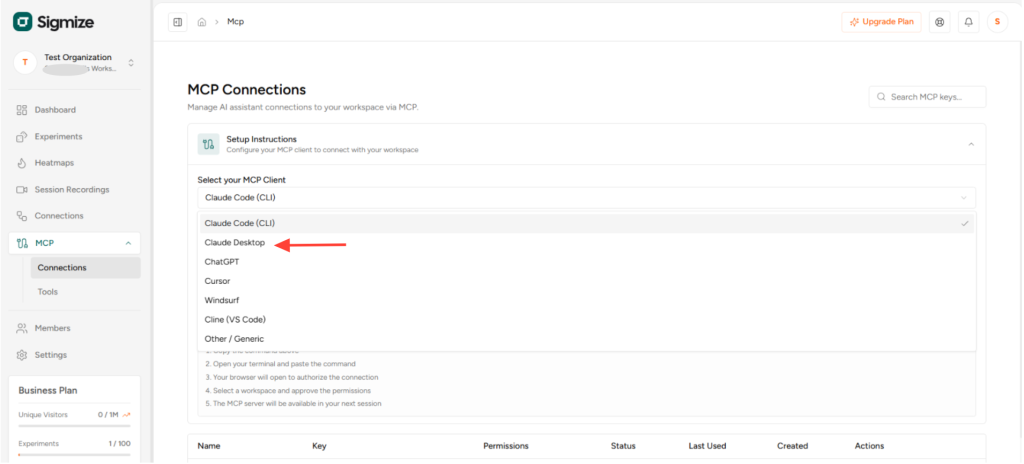This screenshot has height=464, width=1024.
Task: Click the Sigmize logo icon
Action: coord(22,22)
